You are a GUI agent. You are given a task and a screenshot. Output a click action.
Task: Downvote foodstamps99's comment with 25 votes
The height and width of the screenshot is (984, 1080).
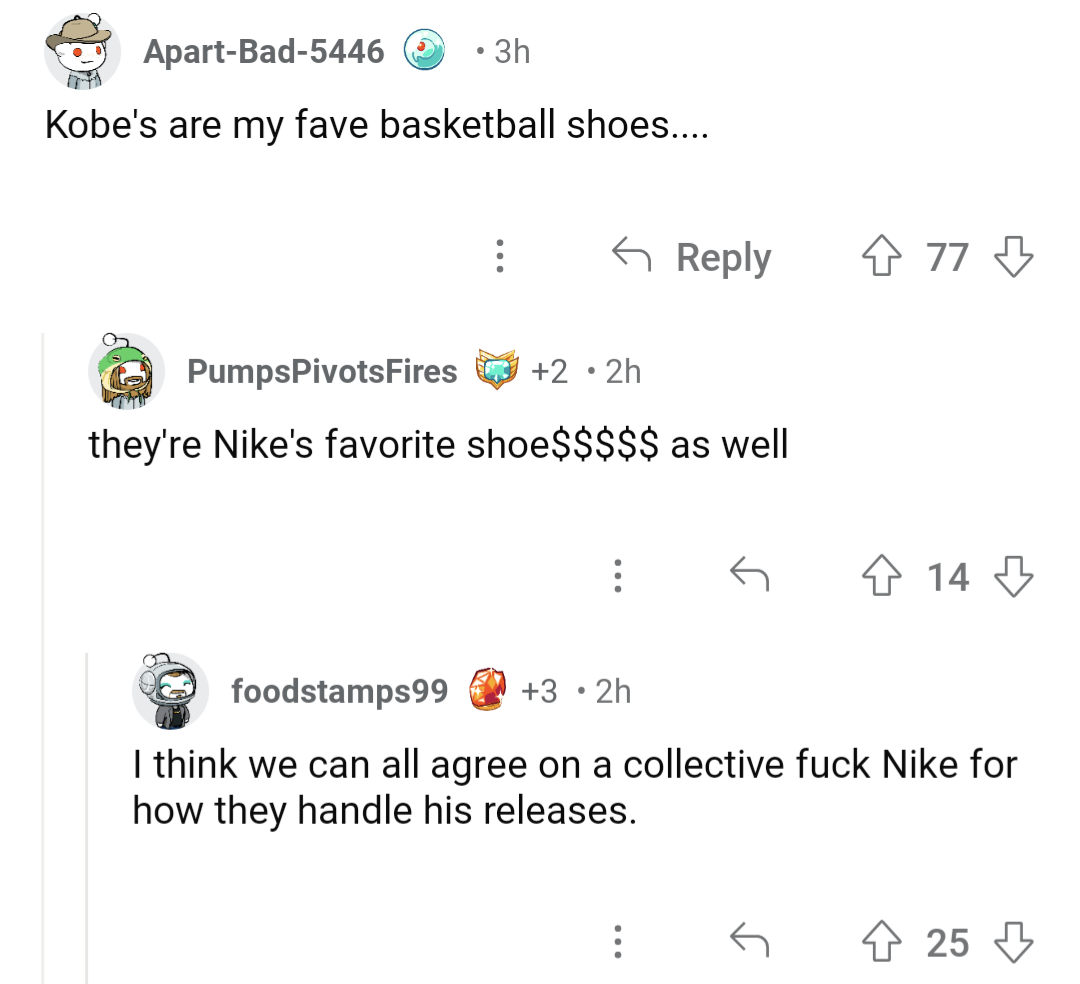click(x=1015, y=941)
